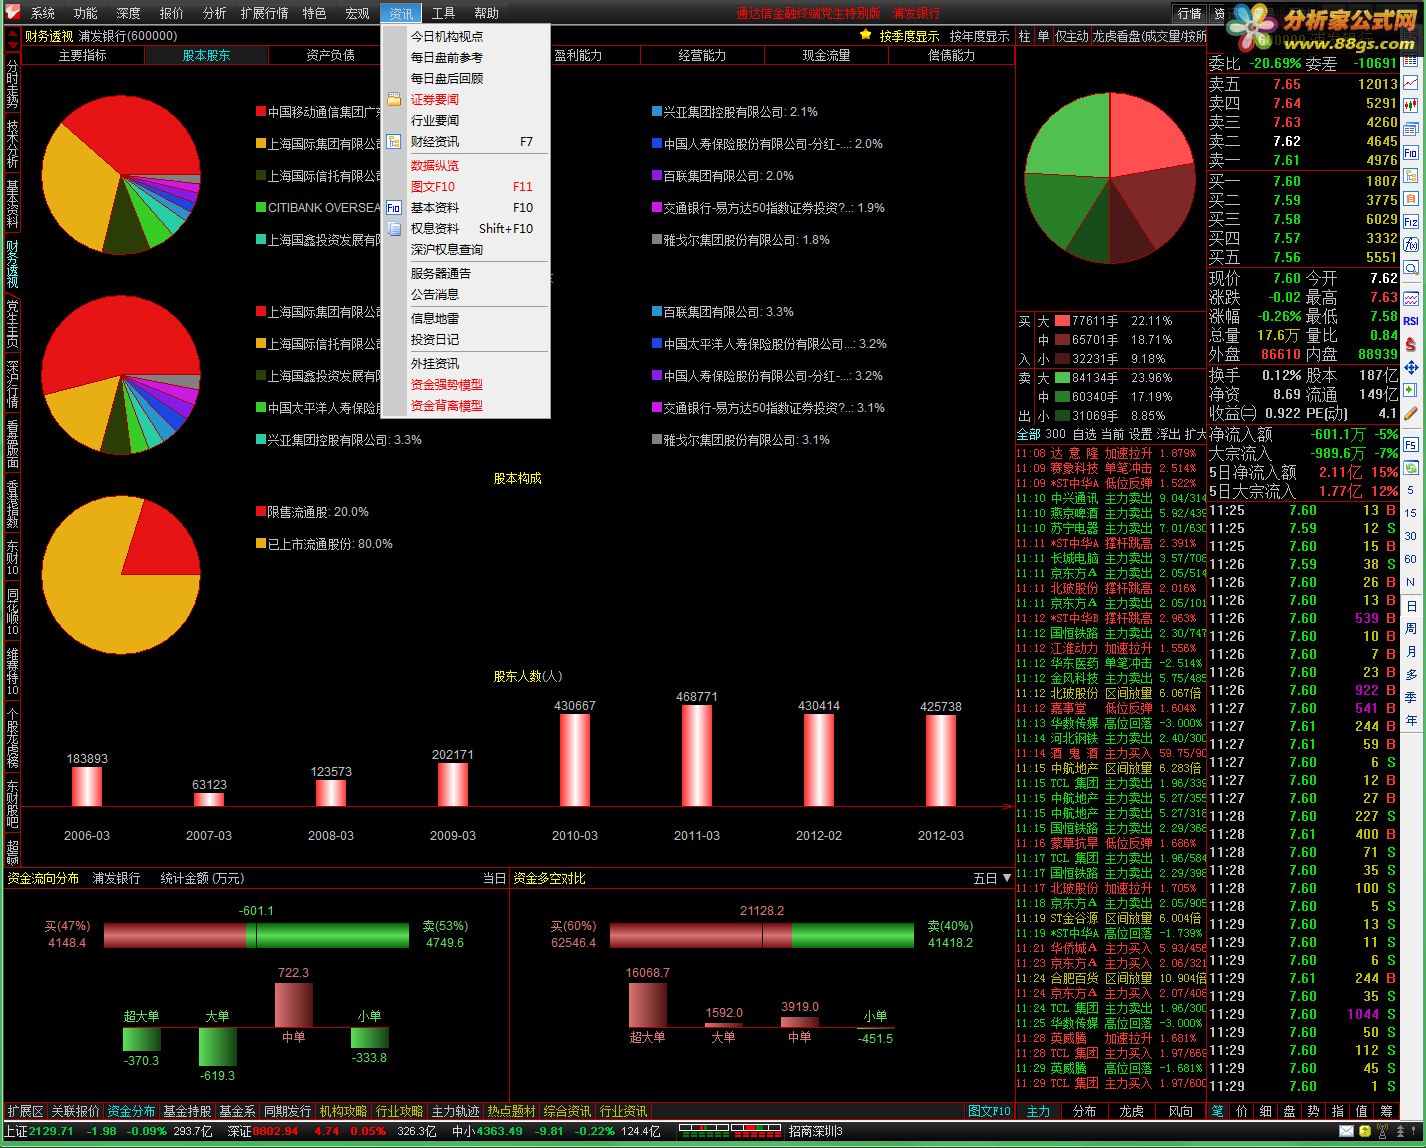Viewport: 1426px width, 1148px height.
Task: Click the 证券要闻 folder icon in menu
Action: (x=393, y=100)
